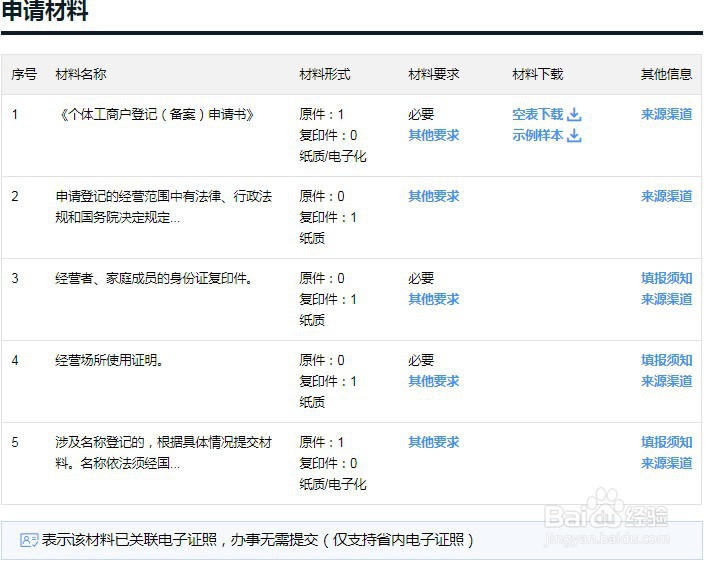Click 其他要求 for 涉及名称登记的 row

click(x=434, y=442)
